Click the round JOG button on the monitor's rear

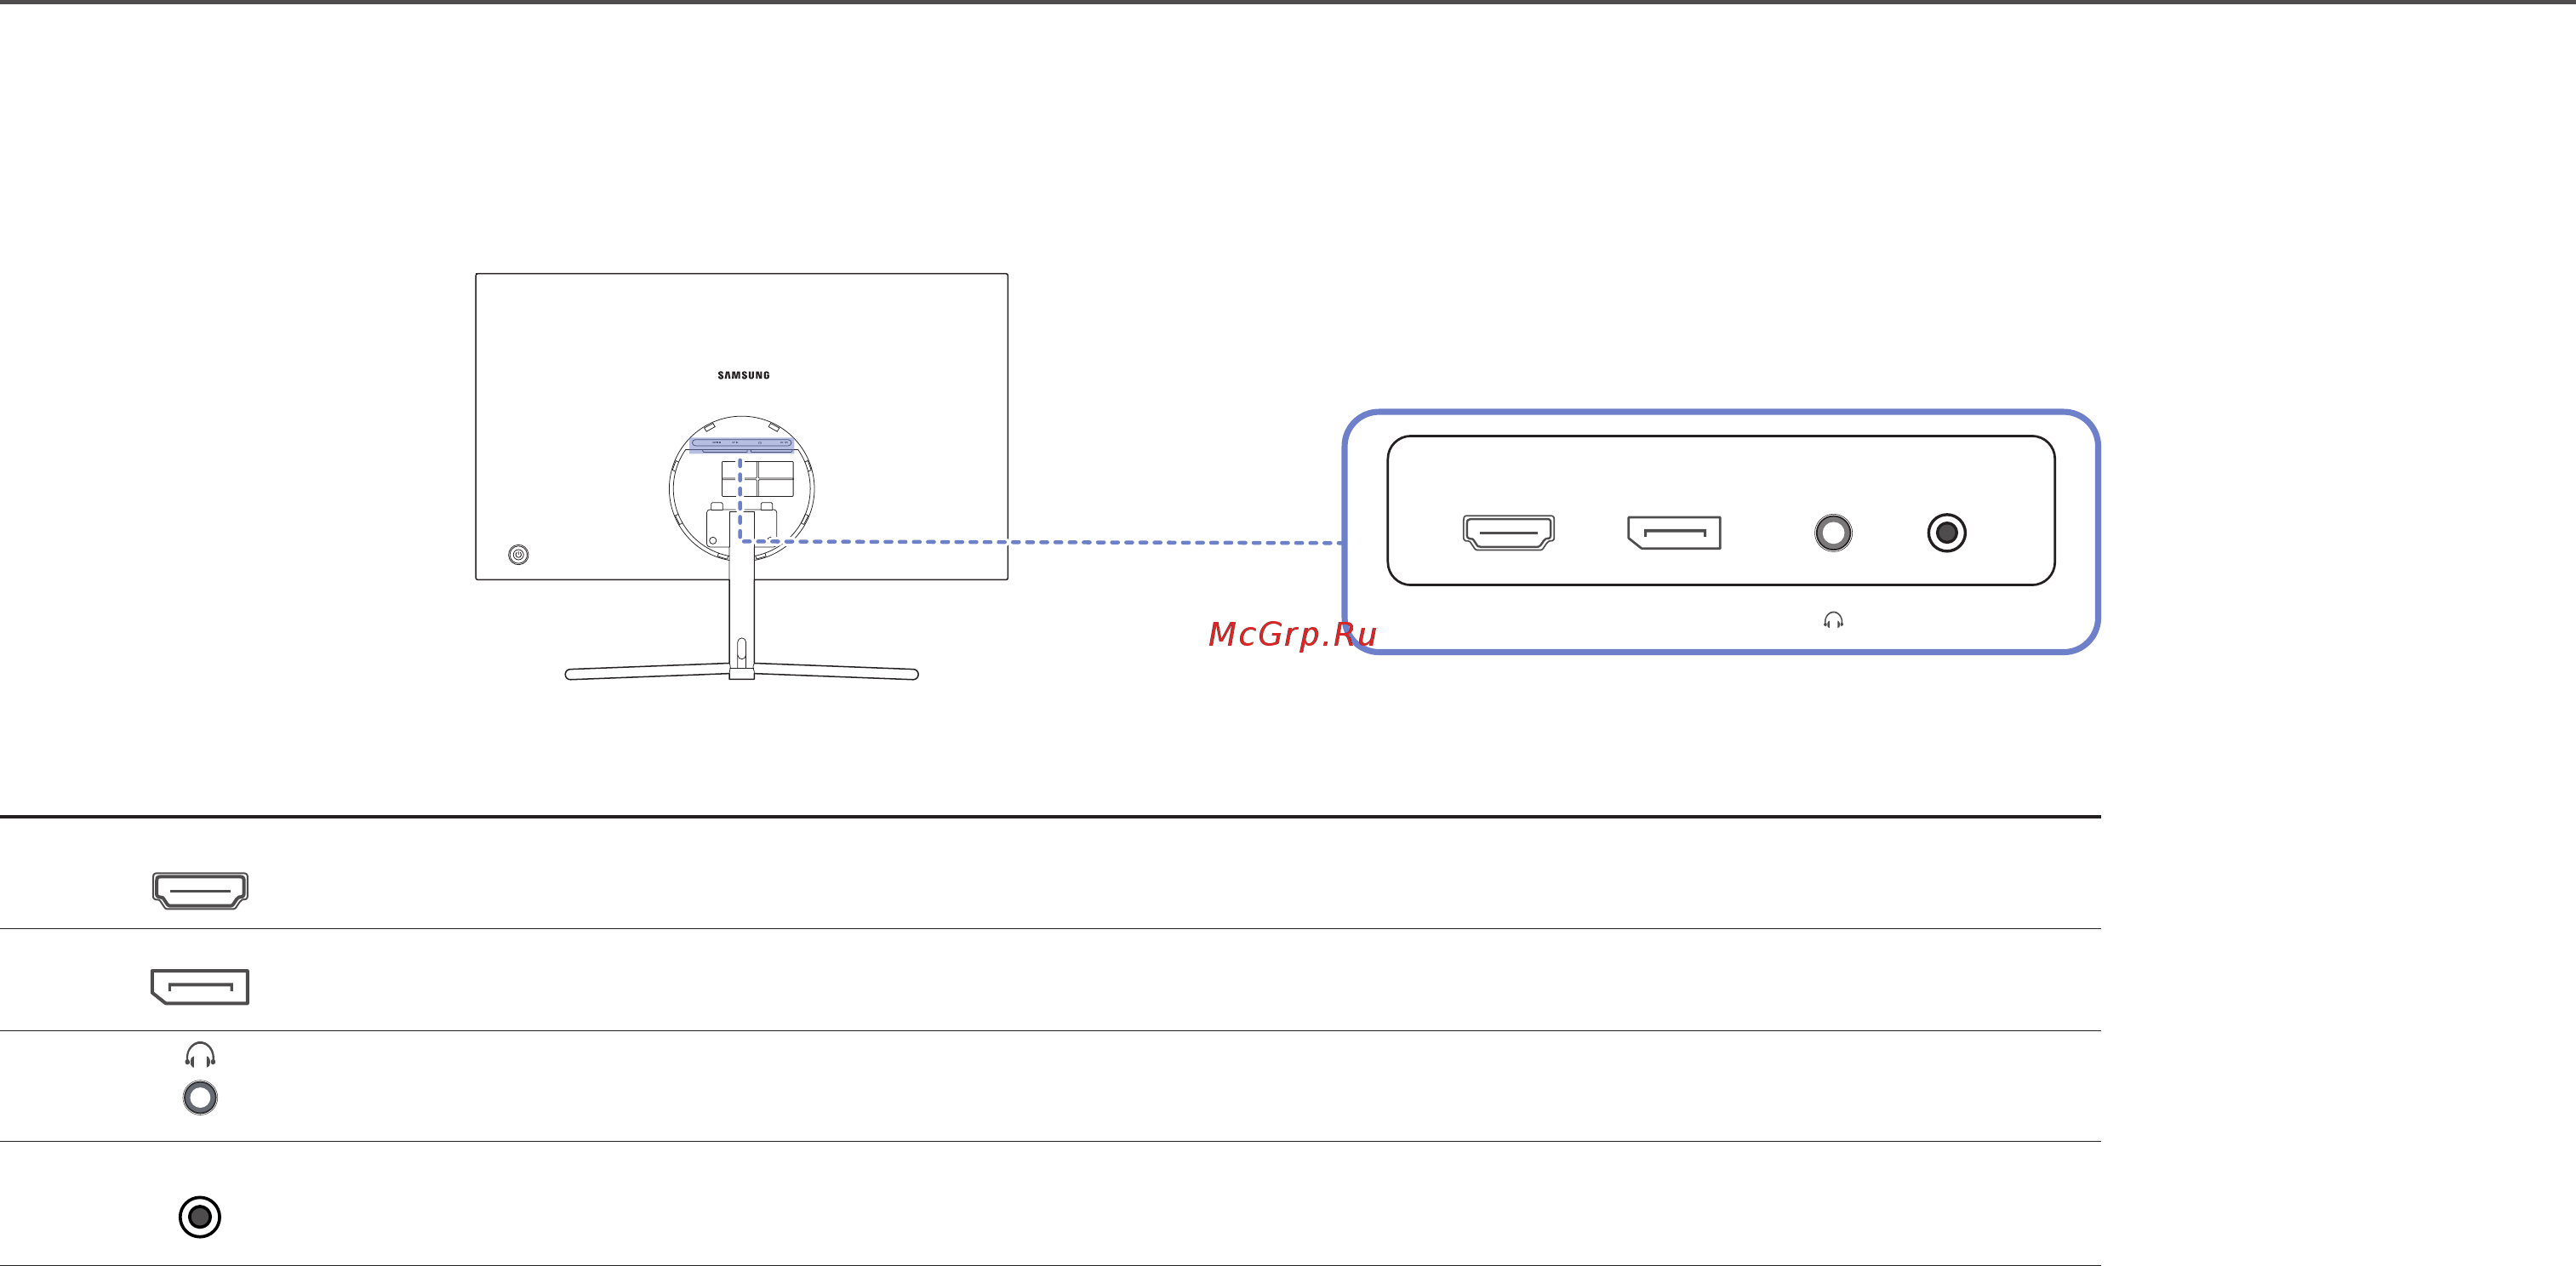(518, 554)
